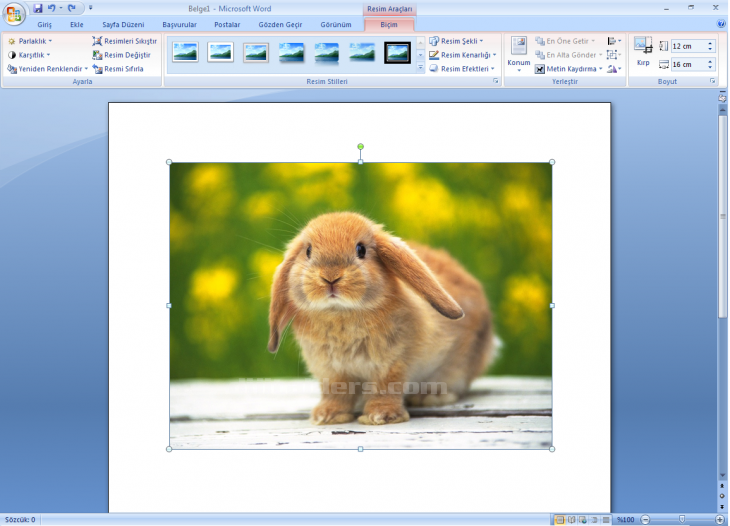Open the Konum position menu
This screenshot has width=730, height=526.
click(x=519, y=54)
